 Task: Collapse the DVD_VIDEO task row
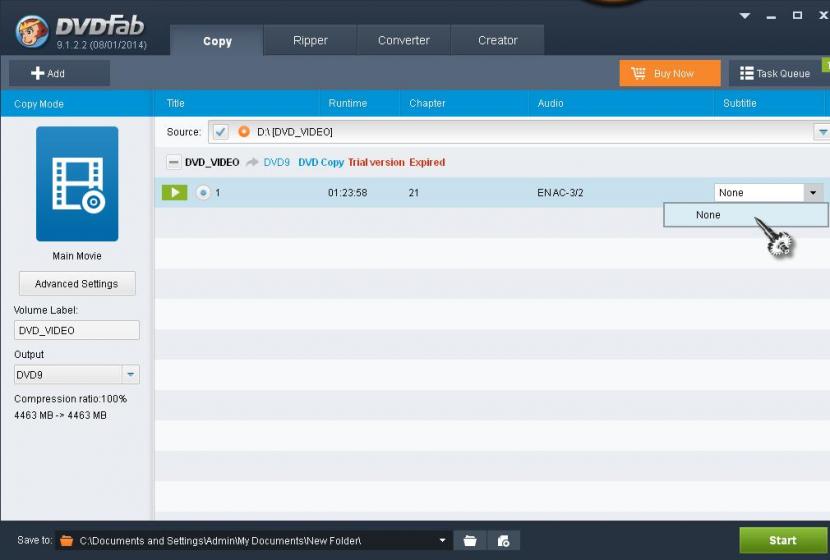coord(173,162)
